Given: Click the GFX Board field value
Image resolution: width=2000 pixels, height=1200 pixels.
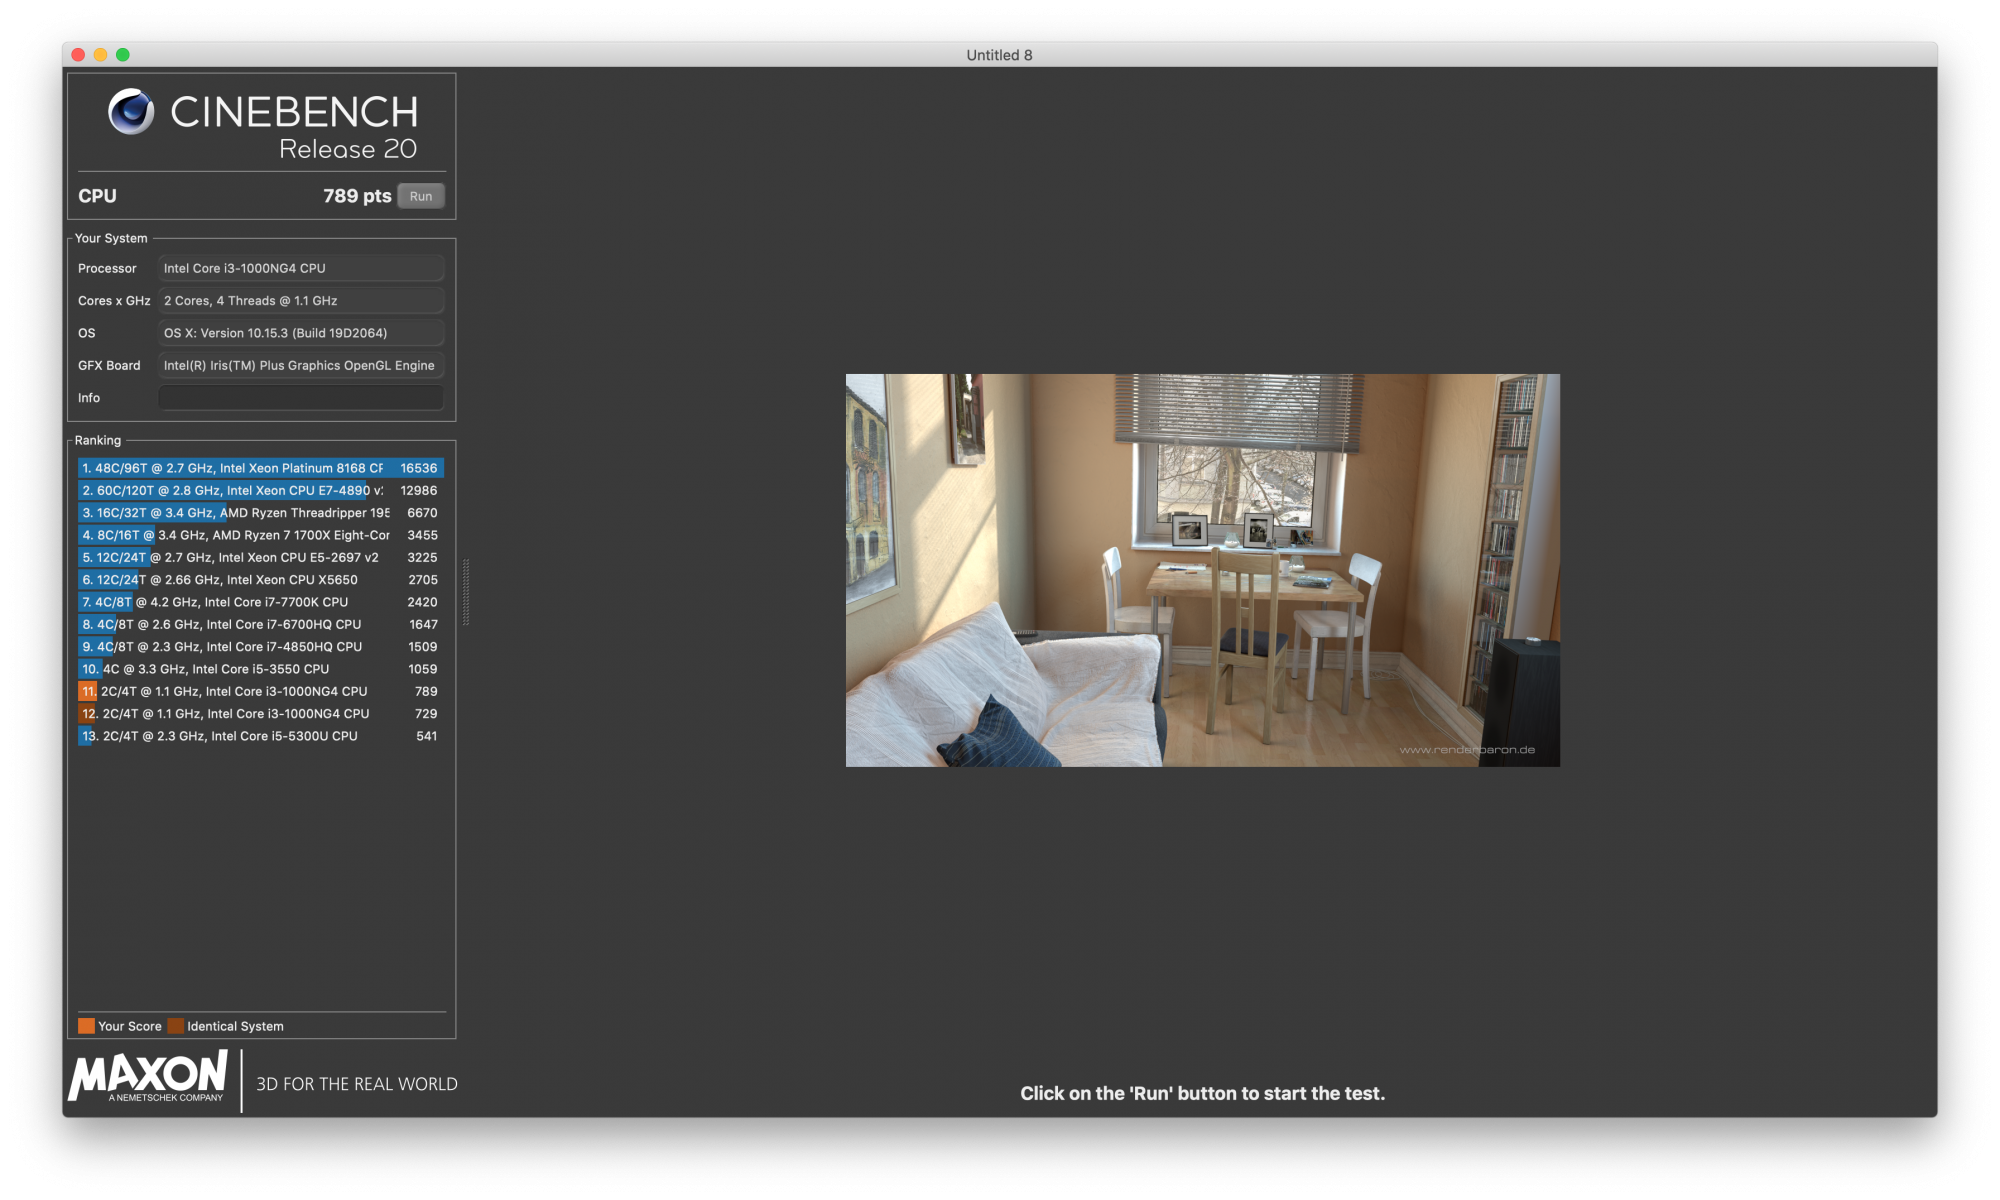Looking at the screenshot, I should click(x=301, y=366).
